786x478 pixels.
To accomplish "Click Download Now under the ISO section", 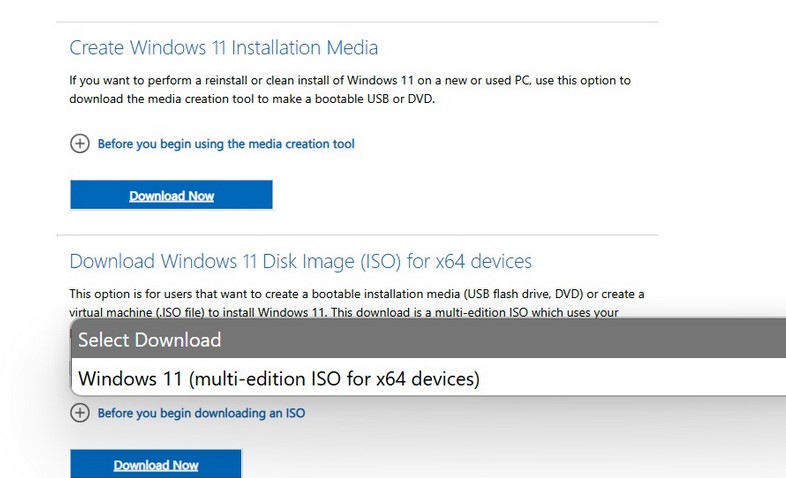I will click(156, 464).
